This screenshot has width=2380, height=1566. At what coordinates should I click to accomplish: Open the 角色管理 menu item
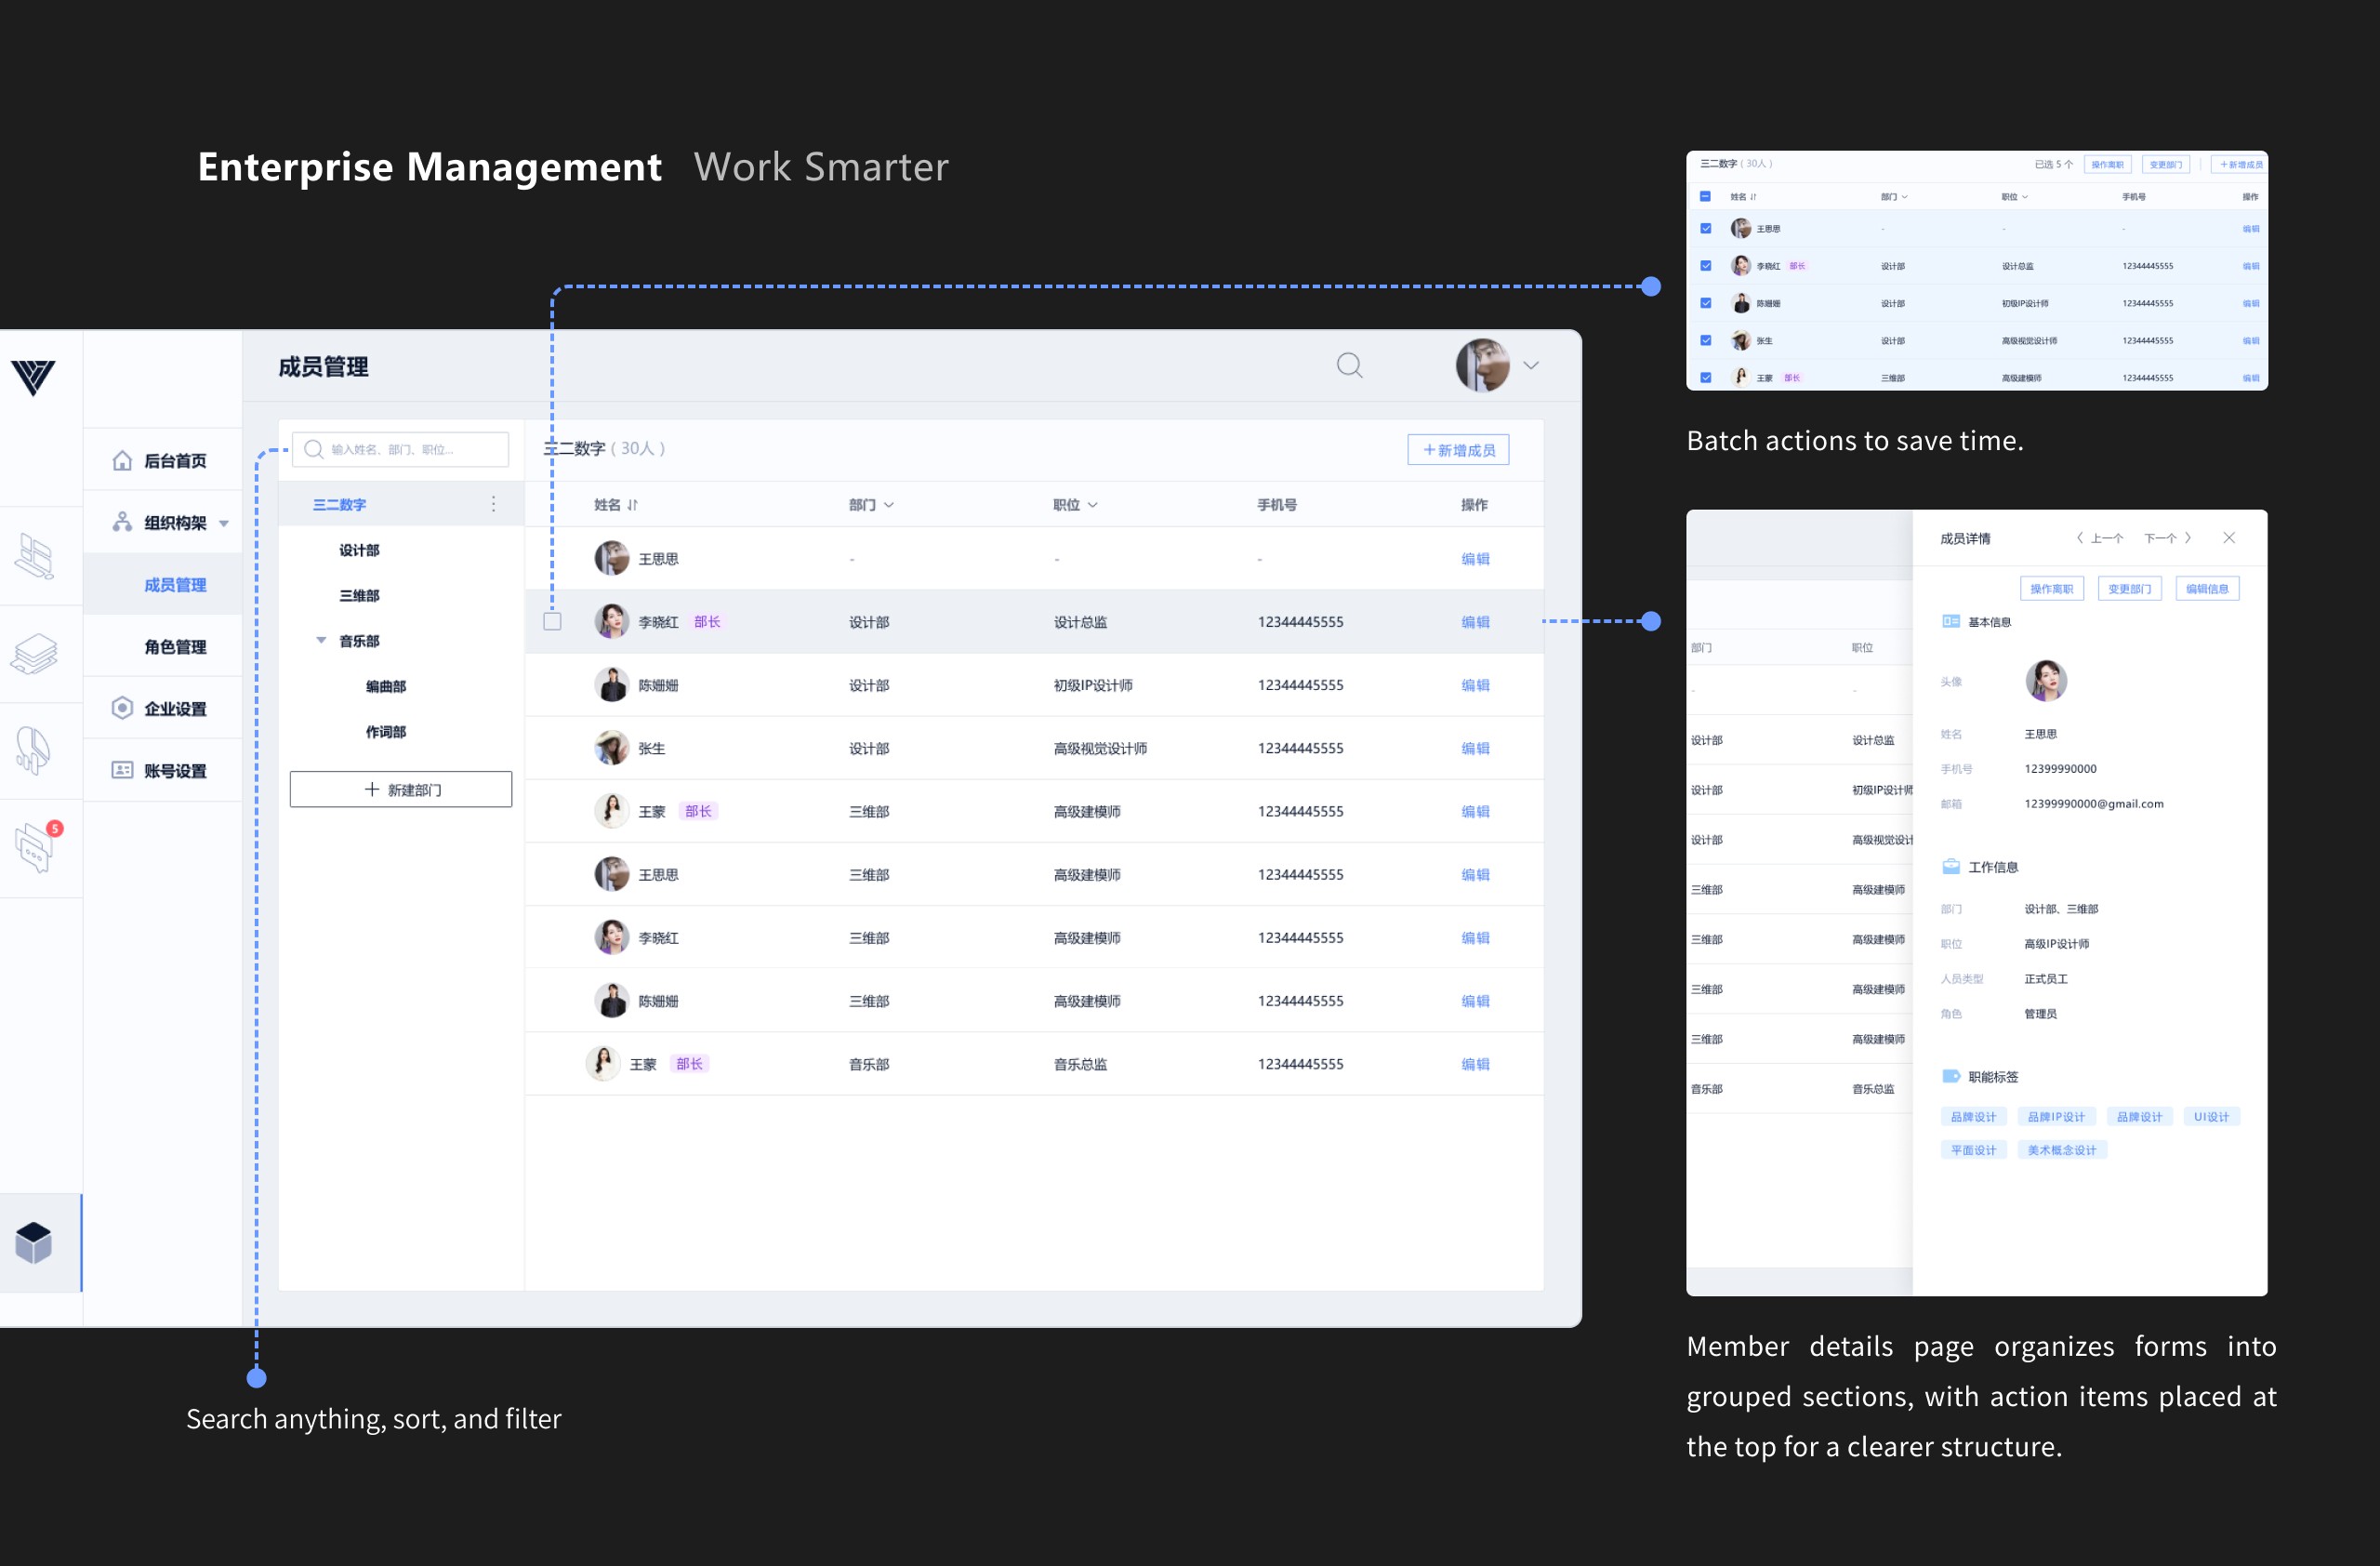[175, 647]
